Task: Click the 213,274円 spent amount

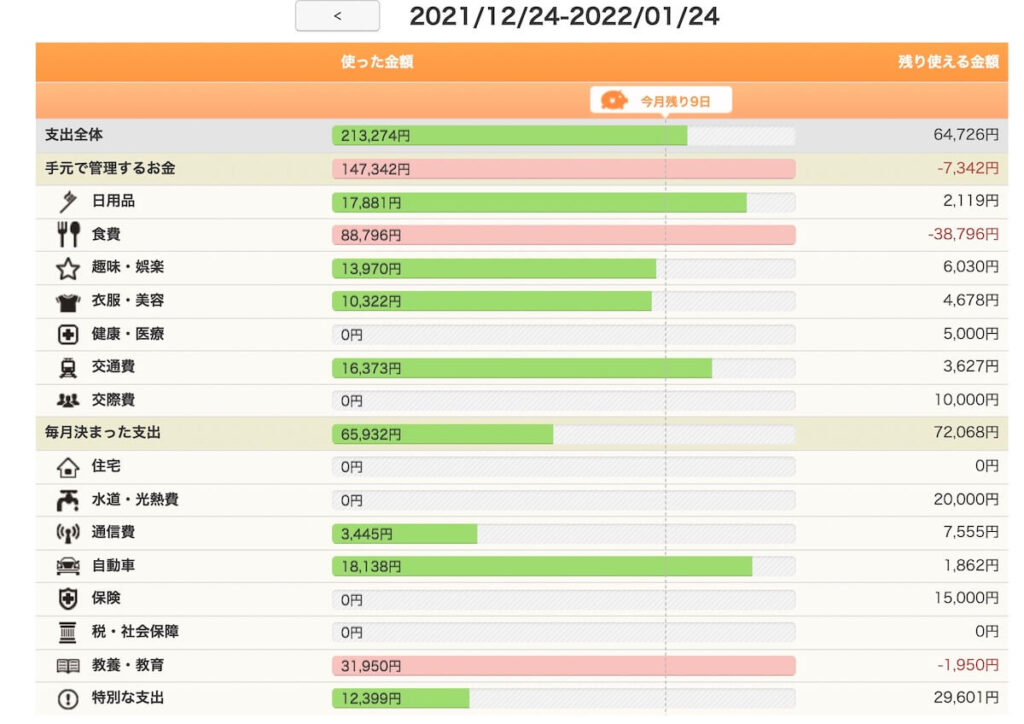Action: click(376, 136)
